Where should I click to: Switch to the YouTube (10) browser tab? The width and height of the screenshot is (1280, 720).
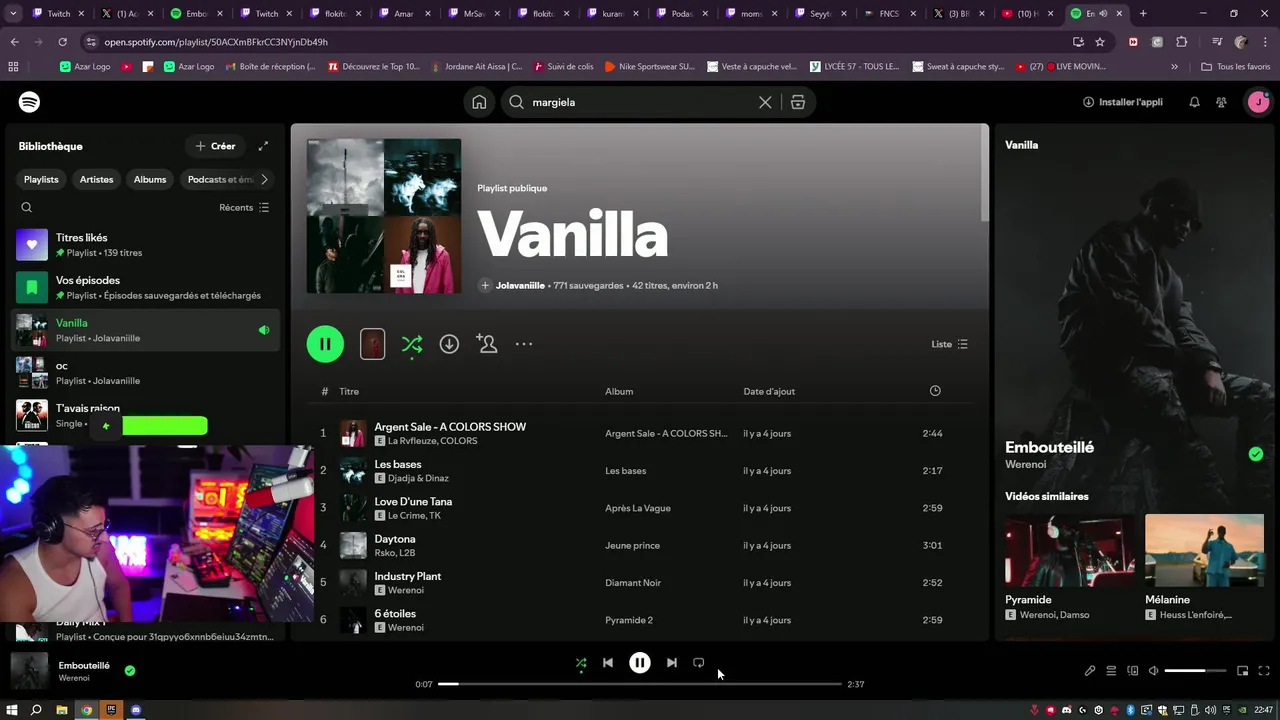point(1025,14)
